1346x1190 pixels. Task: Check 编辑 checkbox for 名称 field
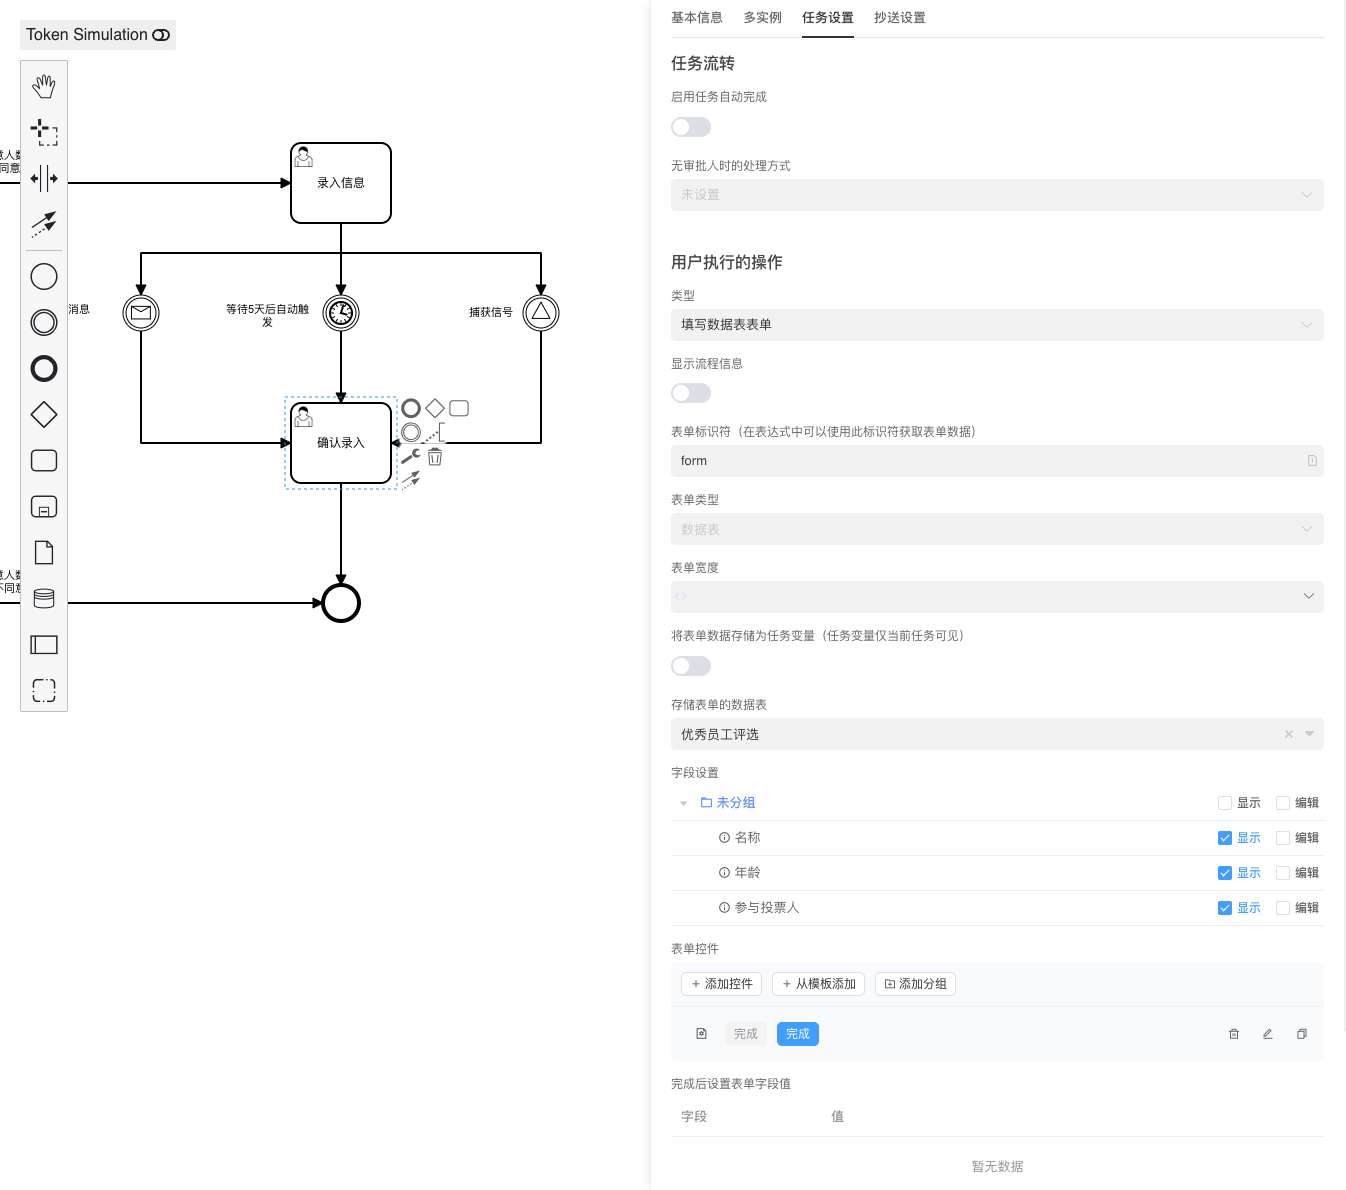point(1283,838)
